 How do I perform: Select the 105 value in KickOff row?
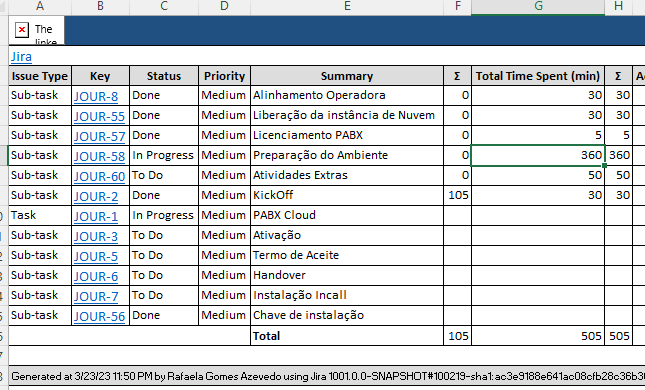click(458, 195)
